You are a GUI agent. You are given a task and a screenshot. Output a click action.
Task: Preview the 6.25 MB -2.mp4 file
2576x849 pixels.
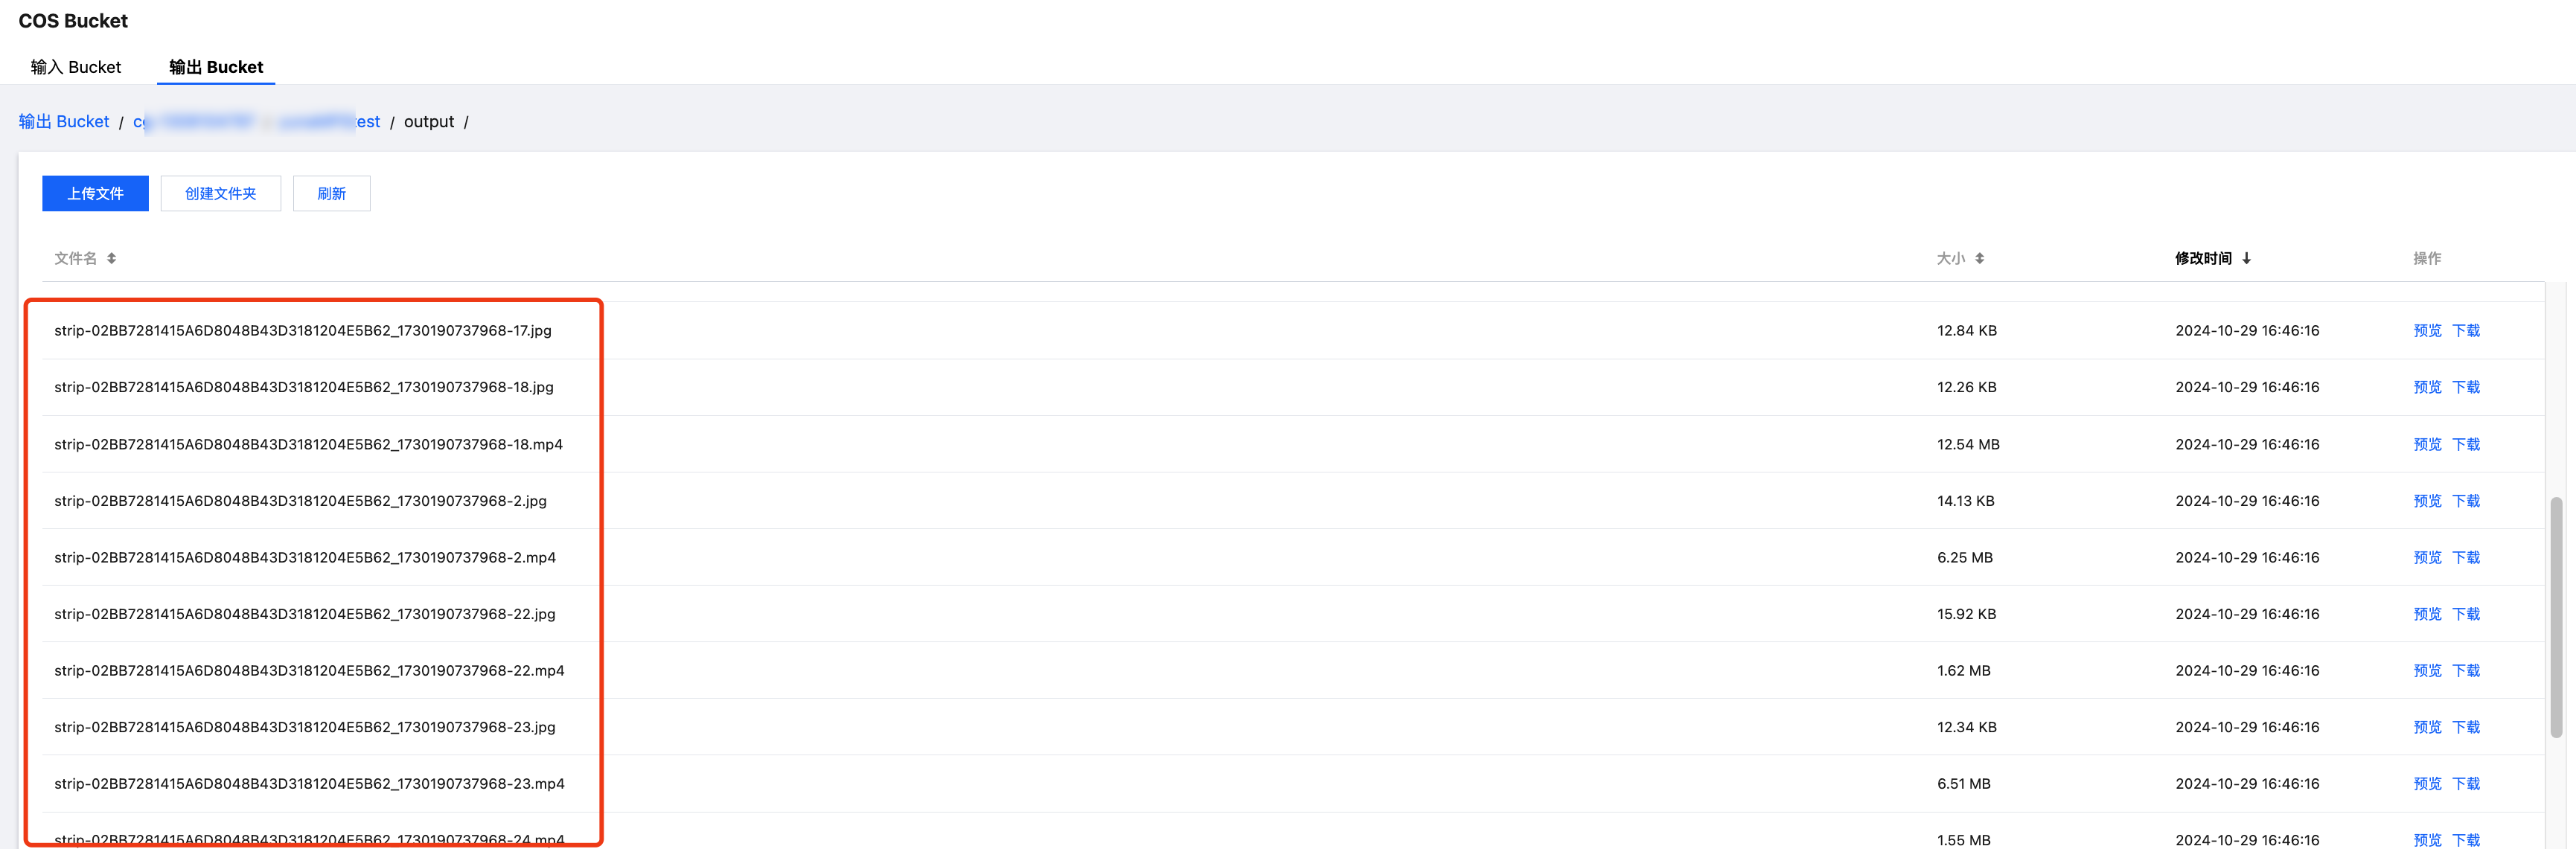(x=2426, y=558)
